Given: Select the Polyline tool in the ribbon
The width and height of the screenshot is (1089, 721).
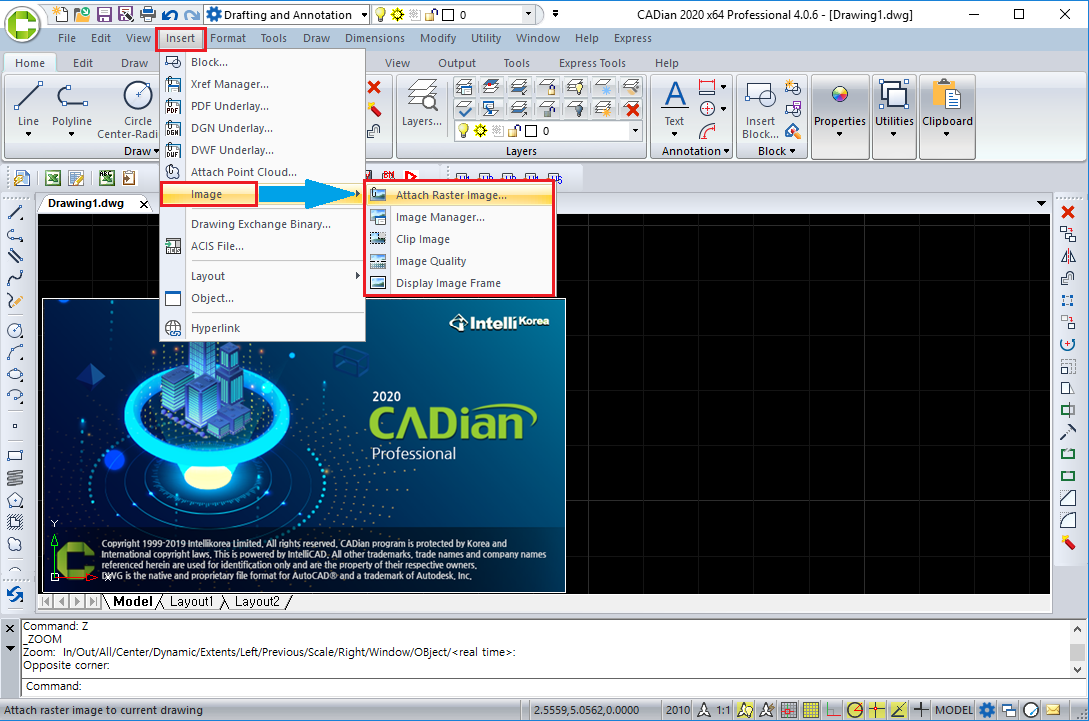Looking at the screenshot, I should click(x=72, y=108).
